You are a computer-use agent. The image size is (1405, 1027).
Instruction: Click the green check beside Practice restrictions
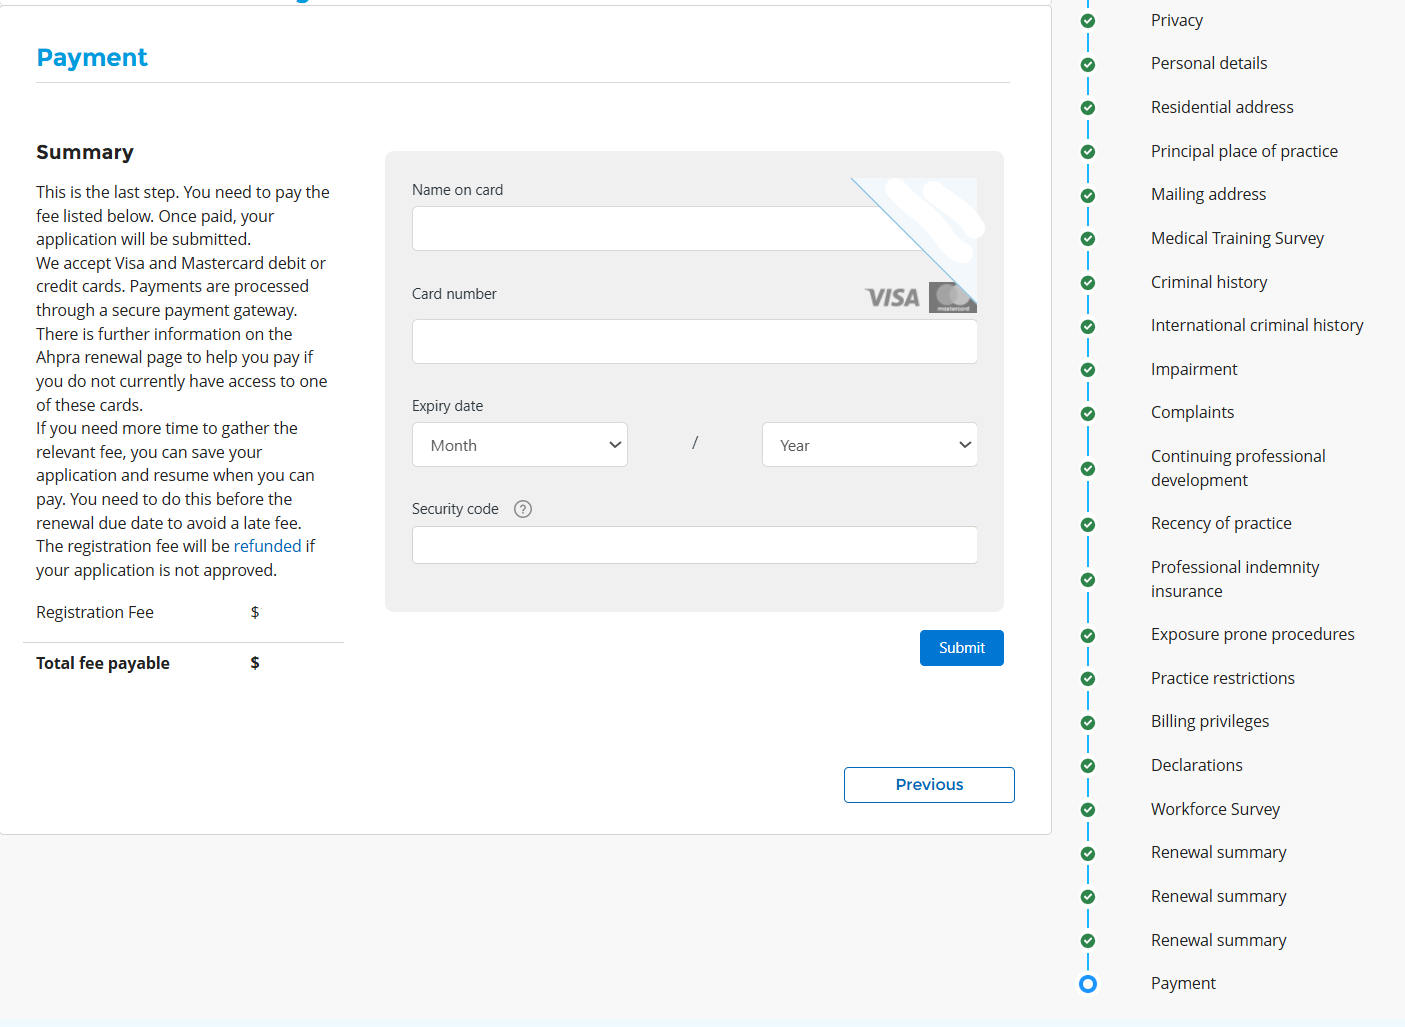coord(1088,679)
